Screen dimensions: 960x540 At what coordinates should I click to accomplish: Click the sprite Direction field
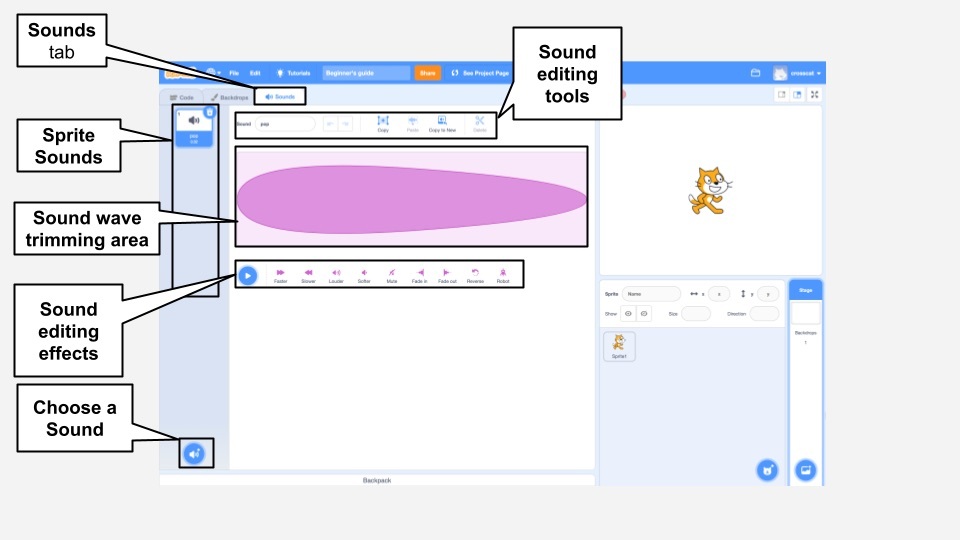[x=764, y=313]
